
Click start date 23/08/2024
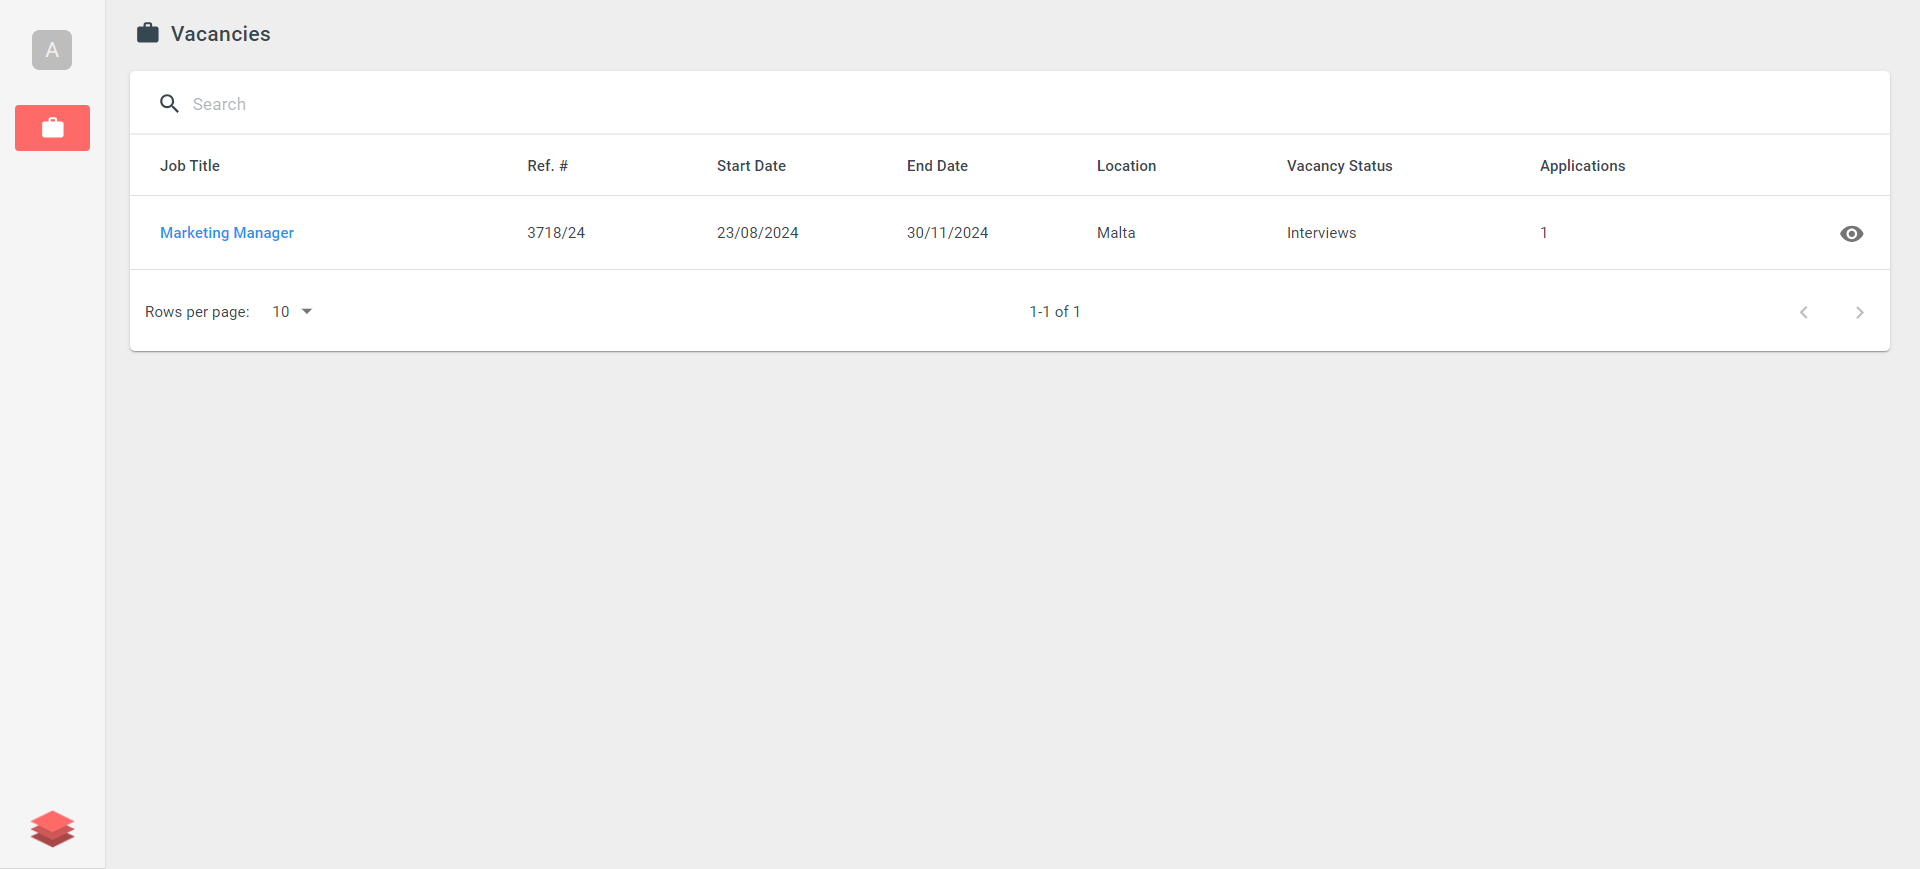(758, 233)
